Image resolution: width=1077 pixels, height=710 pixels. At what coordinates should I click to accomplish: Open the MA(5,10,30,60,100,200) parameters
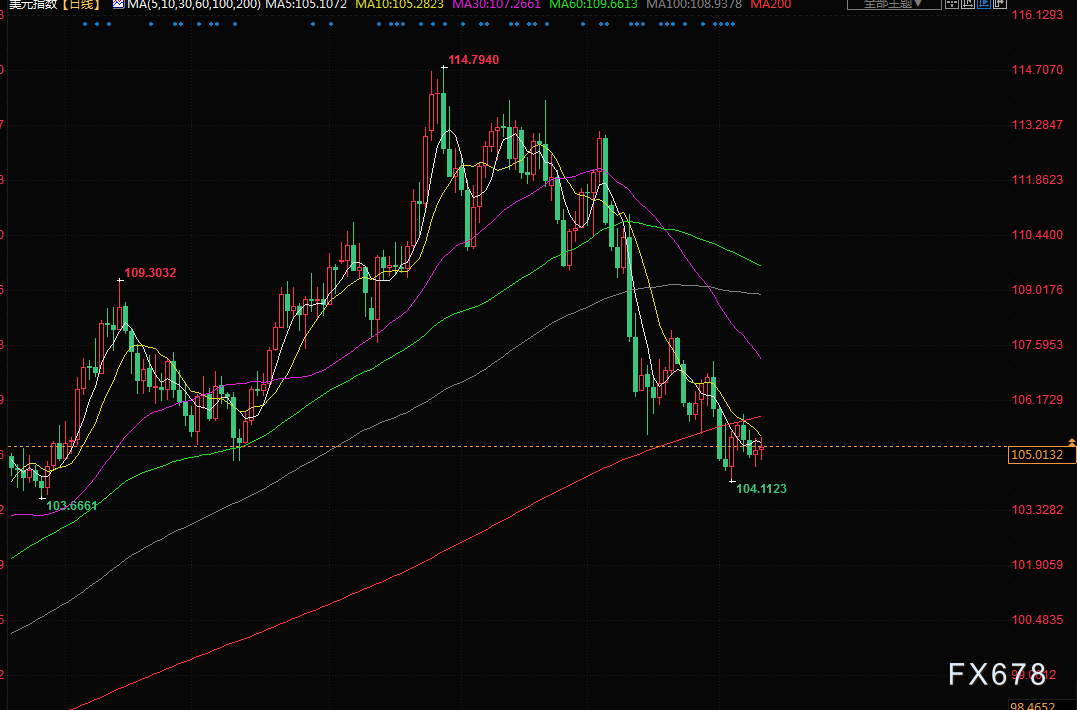point(194,5)
